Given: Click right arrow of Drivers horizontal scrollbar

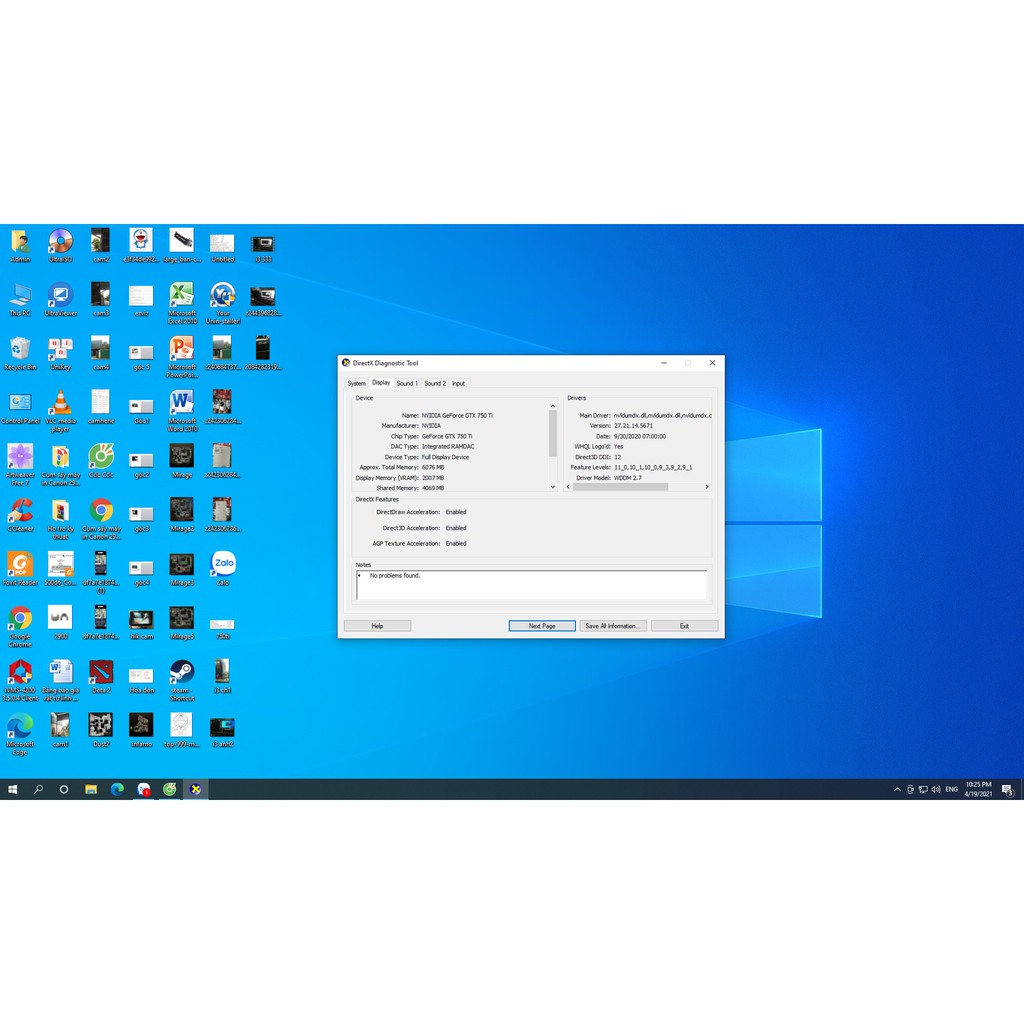Looking at the screenshot, I should 707,487.
